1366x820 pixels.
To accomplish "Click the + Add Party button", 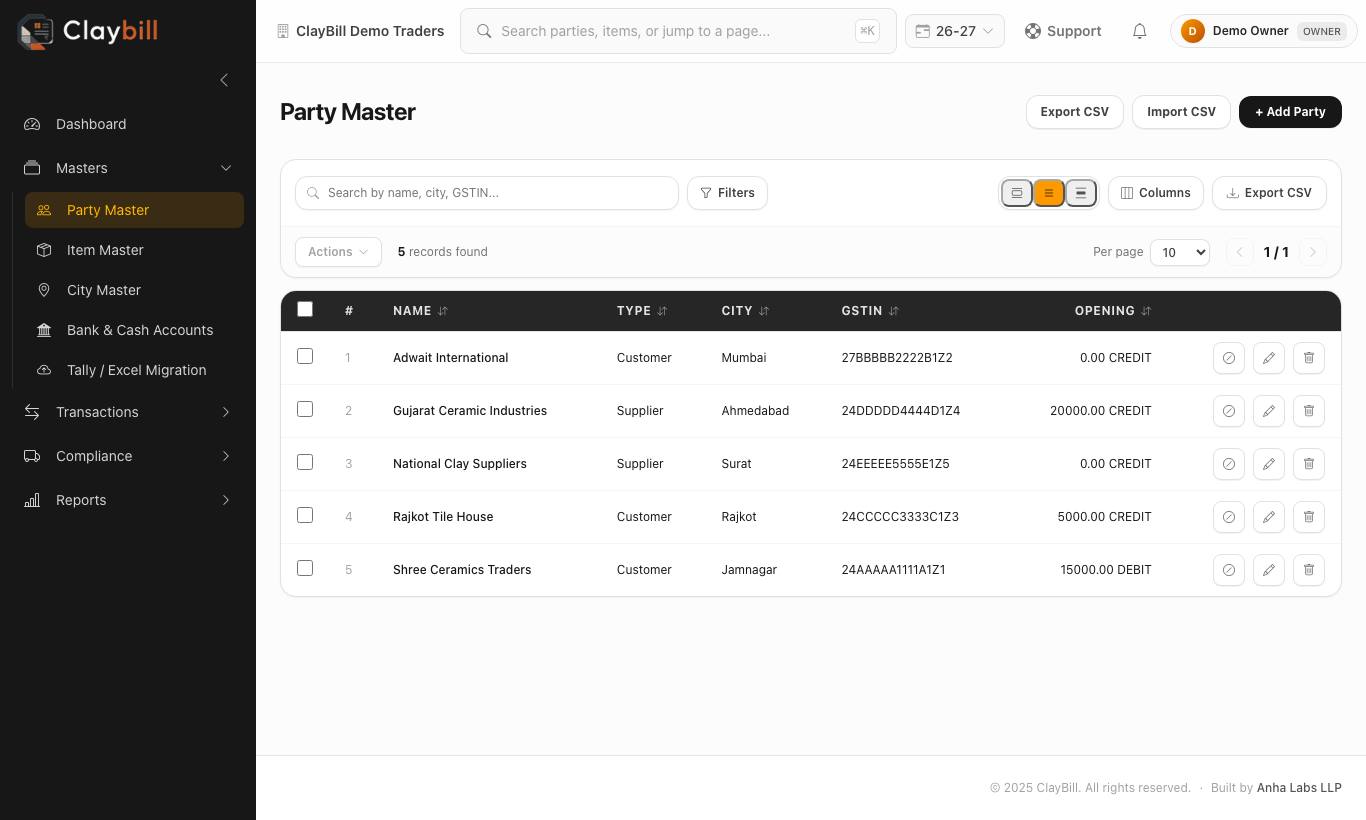I will point(1290,112).
